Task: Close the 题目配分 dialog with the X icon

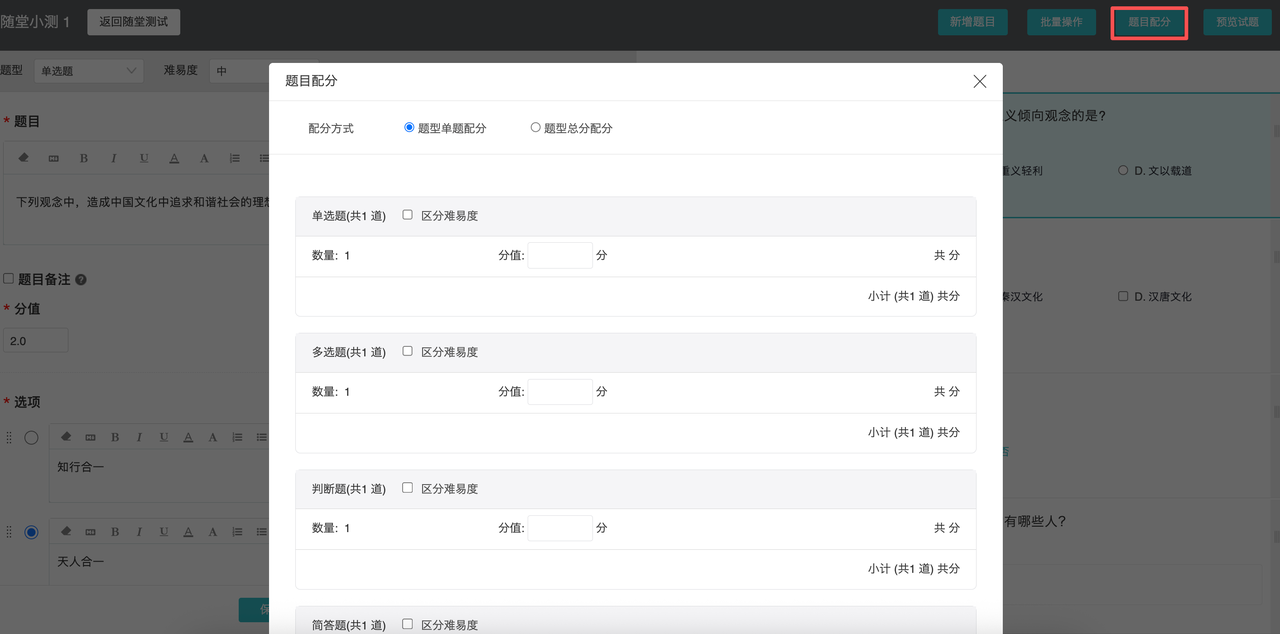Action: click(x=980, y=81)
